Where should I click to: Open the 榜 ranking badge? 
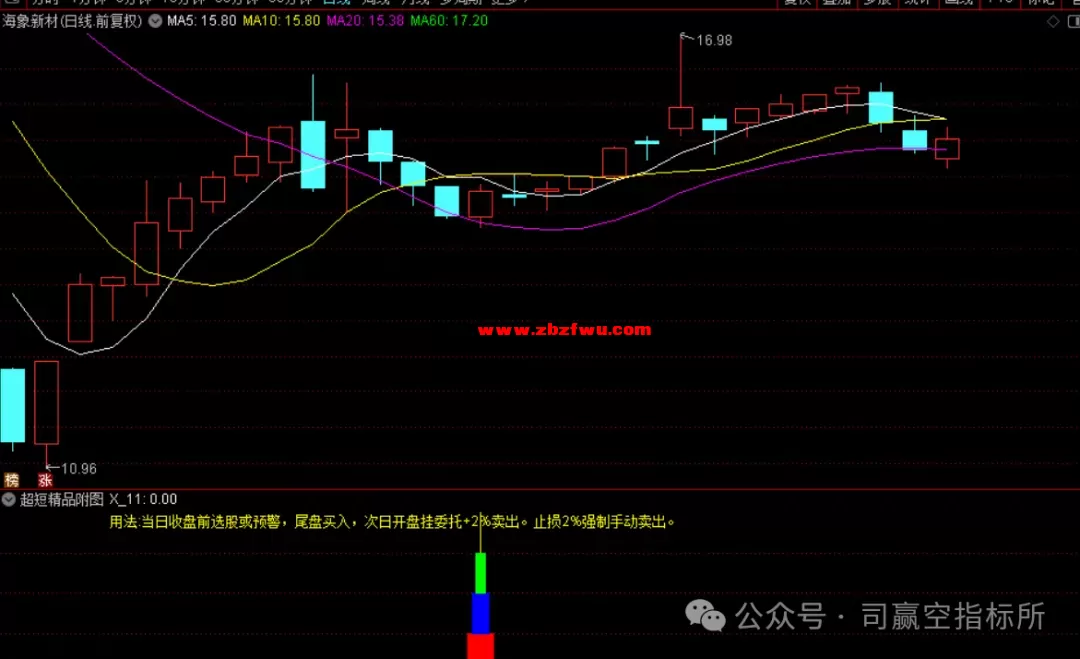pos(12,480)
